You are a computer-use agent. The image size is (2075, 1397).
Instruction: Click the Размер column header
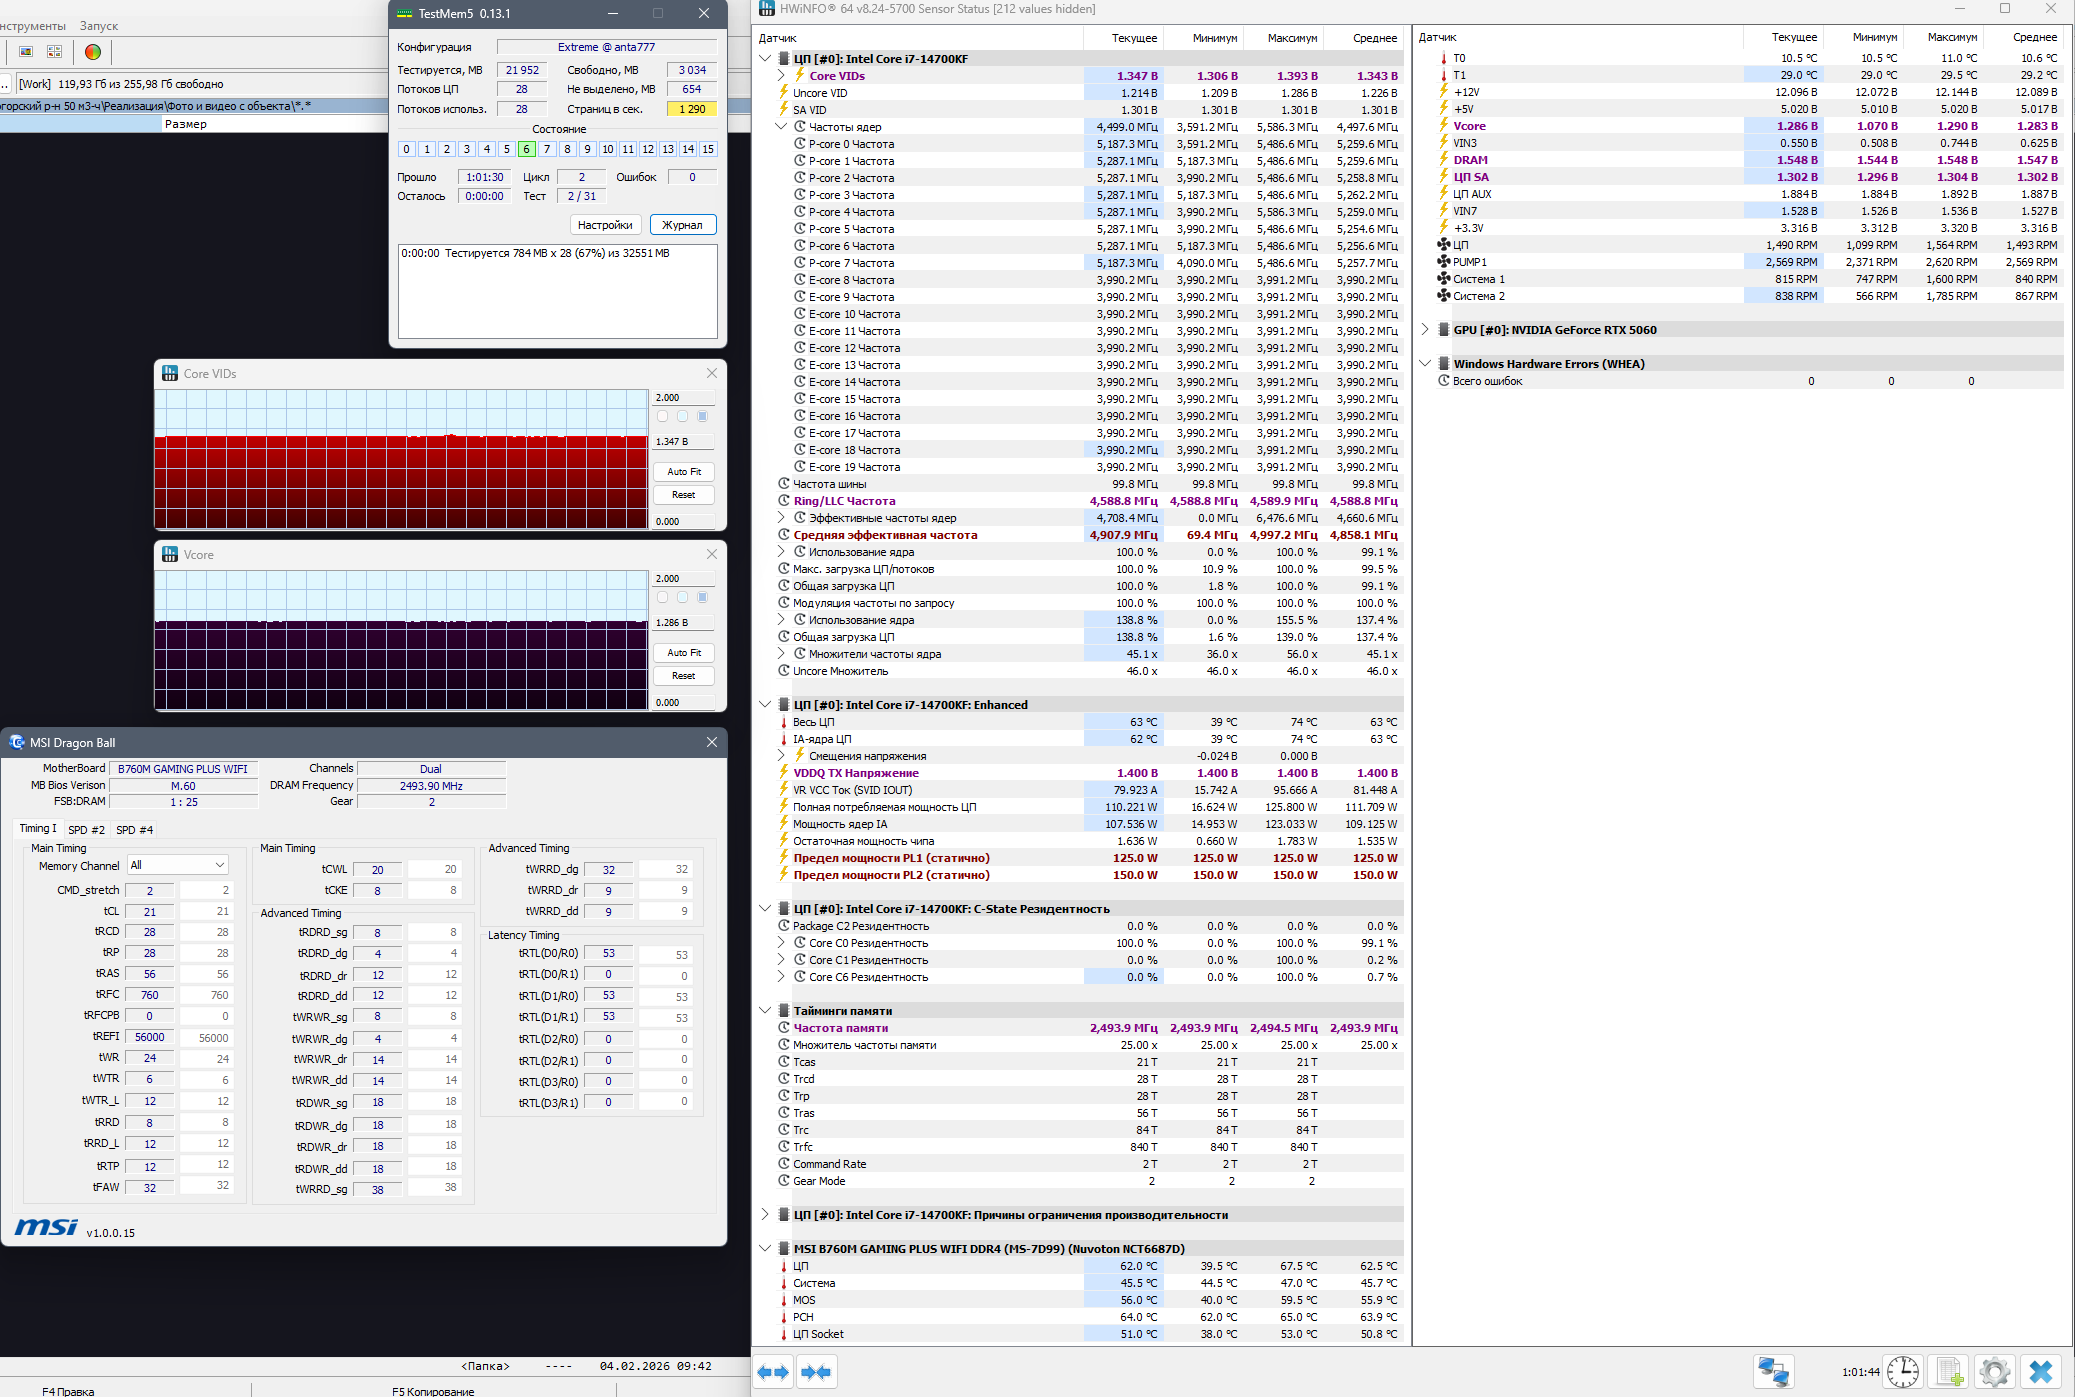click(x=186, y=124)
